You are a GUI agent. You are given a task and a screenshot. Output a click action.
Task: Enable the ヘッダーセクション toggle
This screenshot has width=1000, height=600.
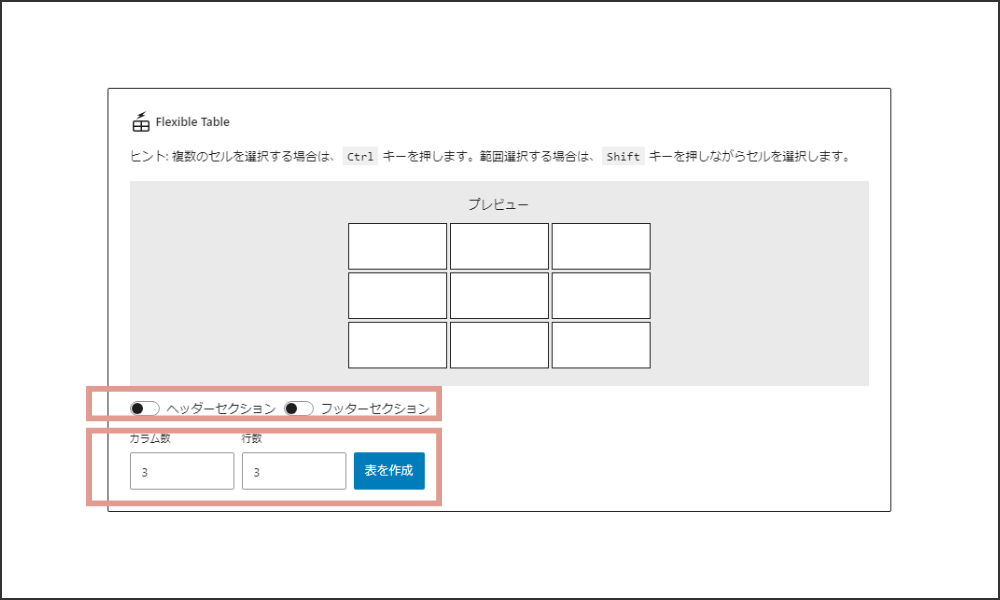click(x=145, y=408)
